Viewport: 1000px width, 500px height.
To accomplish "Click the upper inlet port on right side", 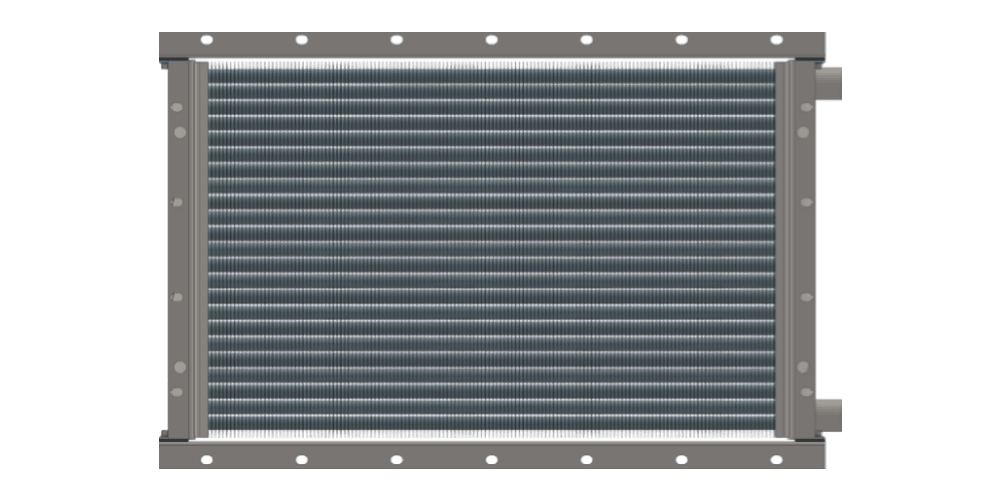I will (828, 83).
